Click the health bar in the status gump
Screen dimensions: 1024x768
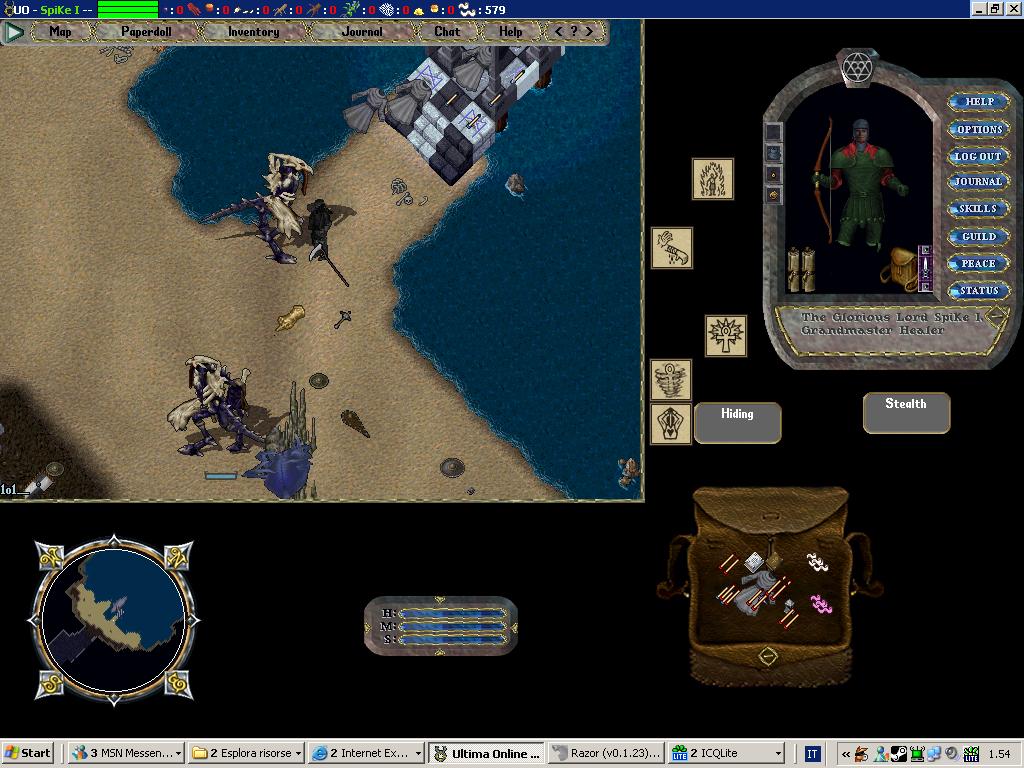point(453,614)
